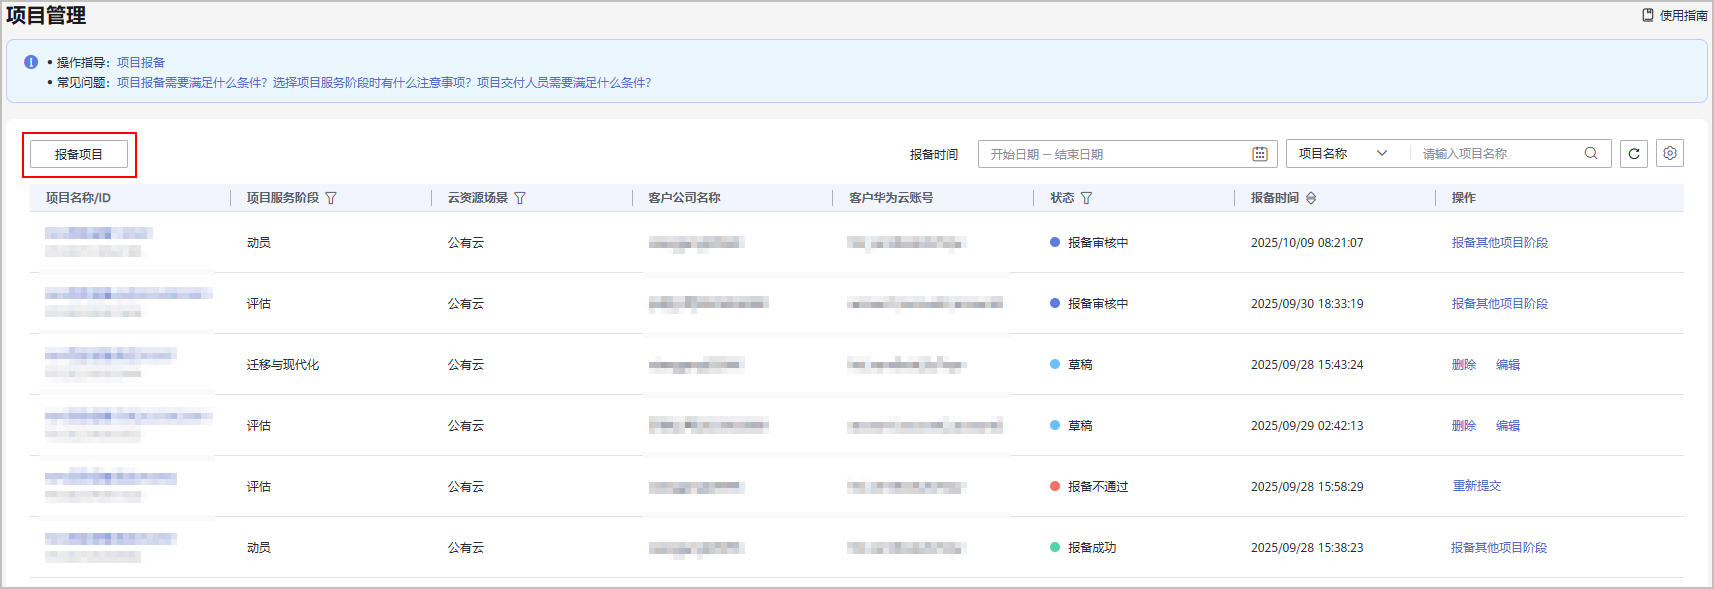The image size is (1714, 589).
Task: Open FAQ 项目报备需要满足什么条件
Action: [x=192, y=83]
